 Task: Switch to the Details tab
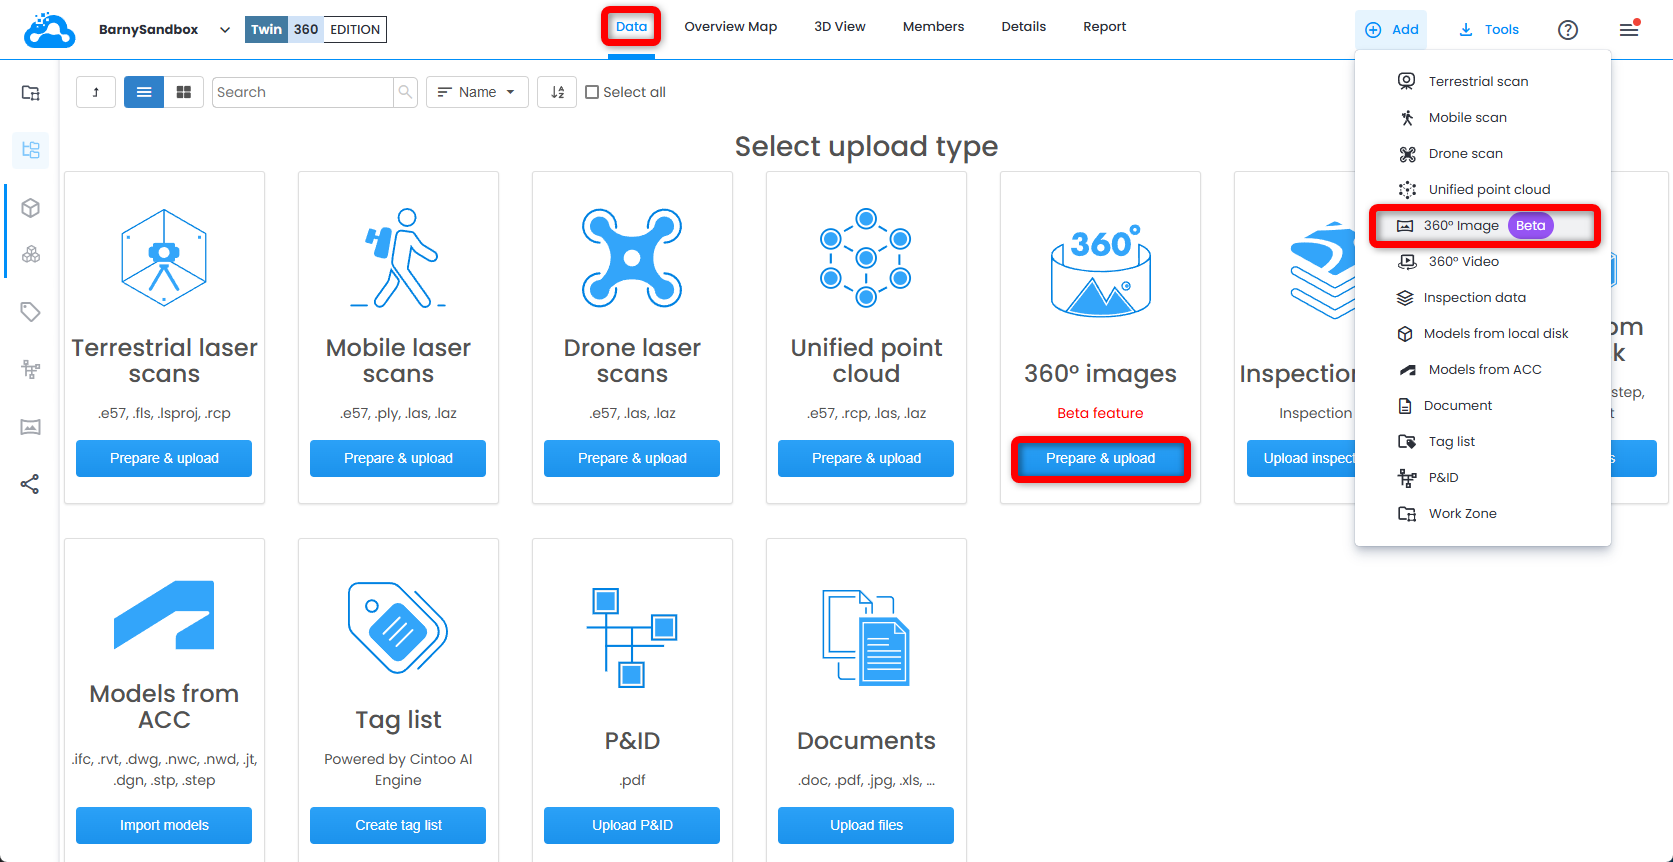1024,27
